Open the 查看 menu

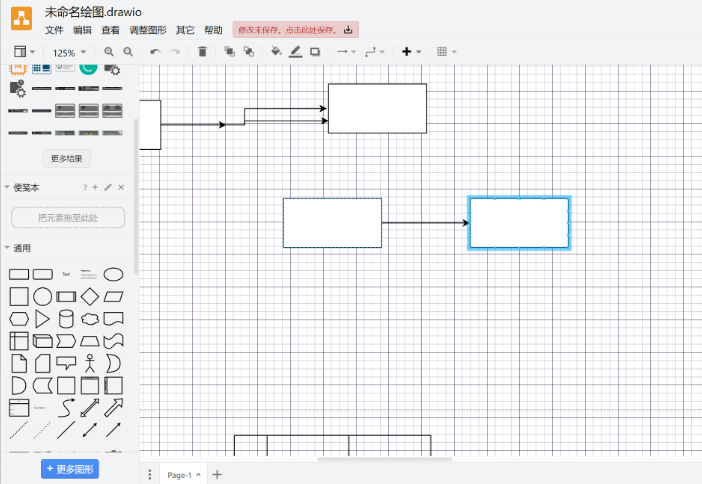111,30
